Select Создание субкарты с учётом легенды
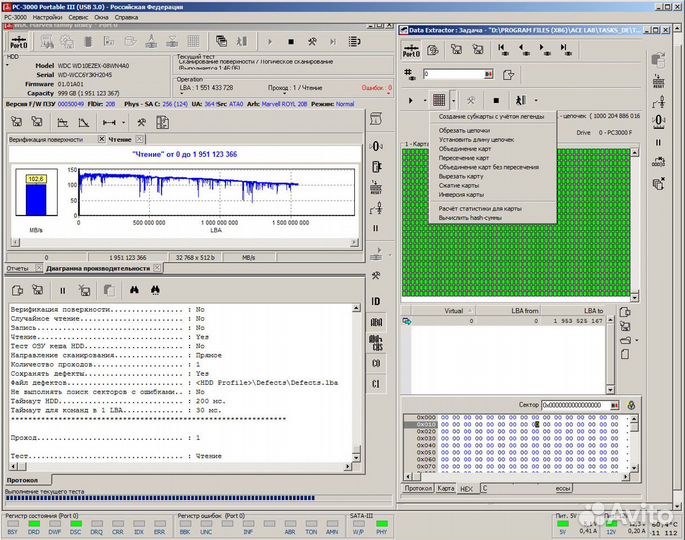This screenshot has width=685, height=540. click(x=491, y=117)
